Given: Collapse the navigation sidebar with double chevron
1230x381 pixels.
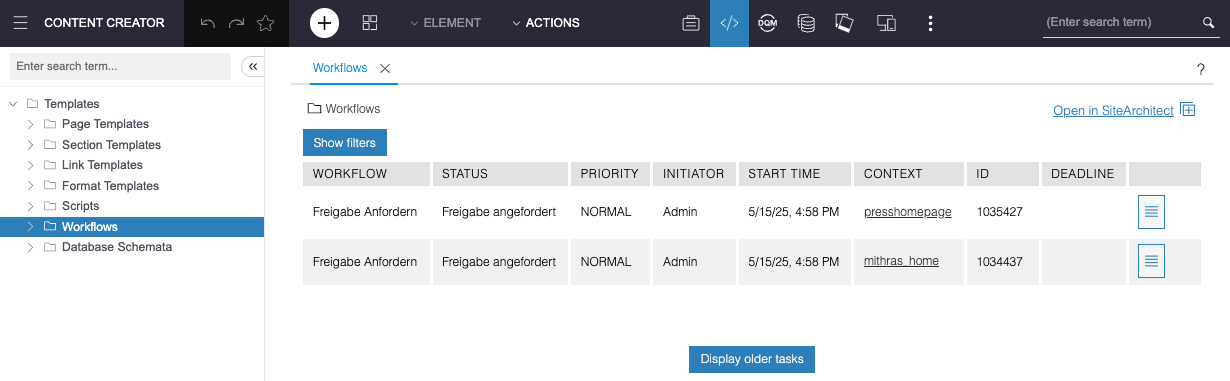Looking at the screenshot, I should pos(253,66).
